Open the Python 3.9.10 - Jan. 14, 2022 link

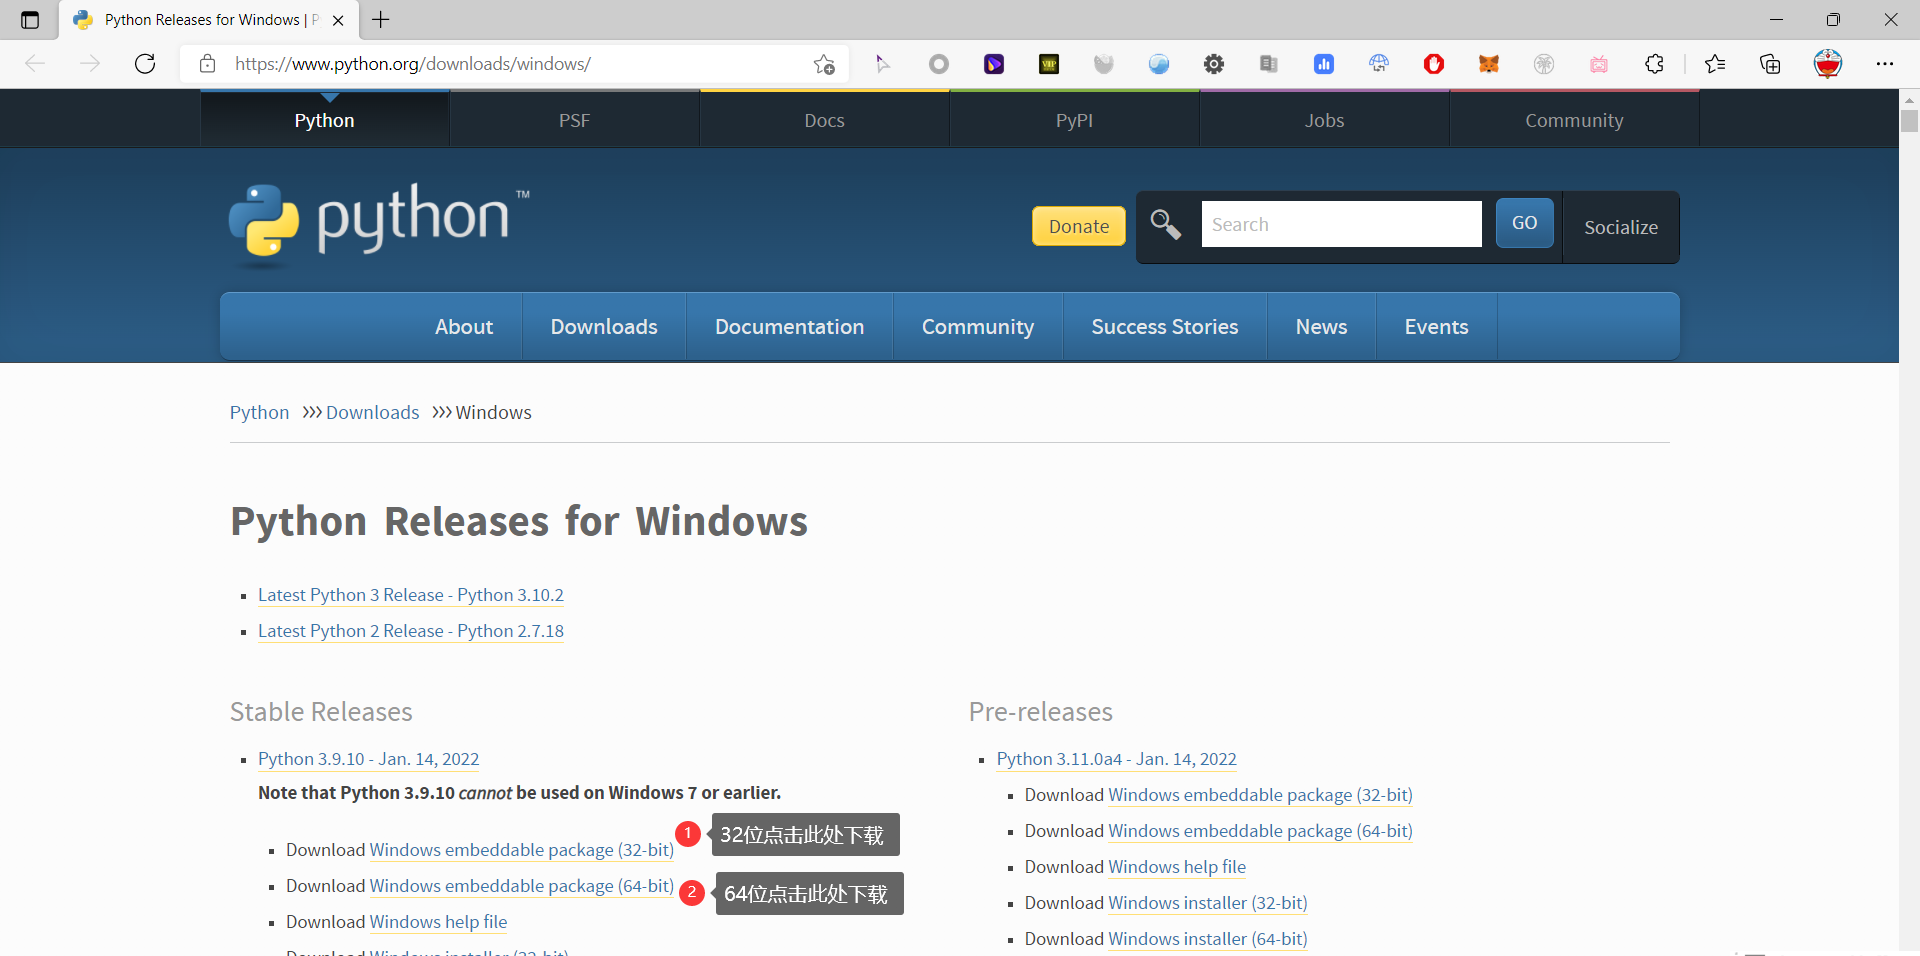tap(369, 759)
